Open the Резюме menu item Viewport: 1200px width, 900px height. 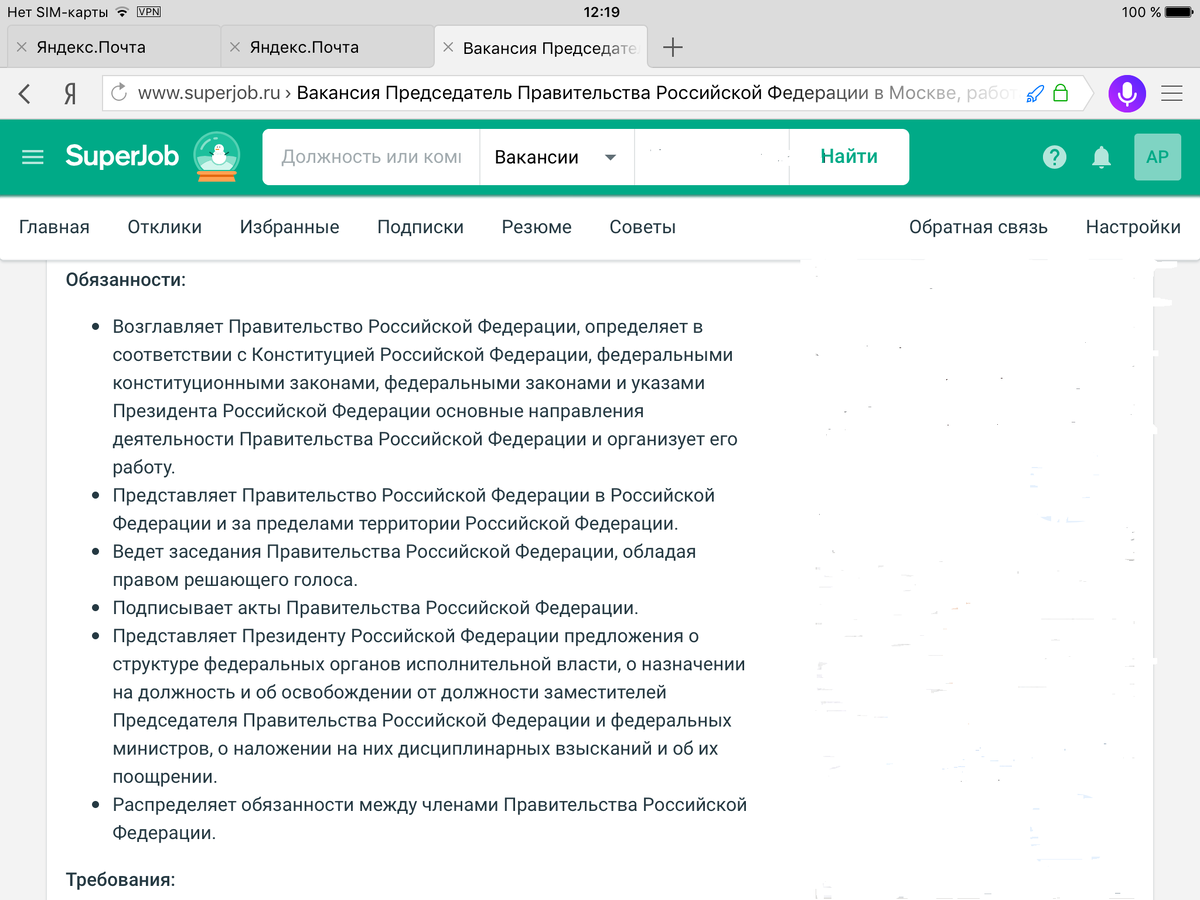click(537, 227)
